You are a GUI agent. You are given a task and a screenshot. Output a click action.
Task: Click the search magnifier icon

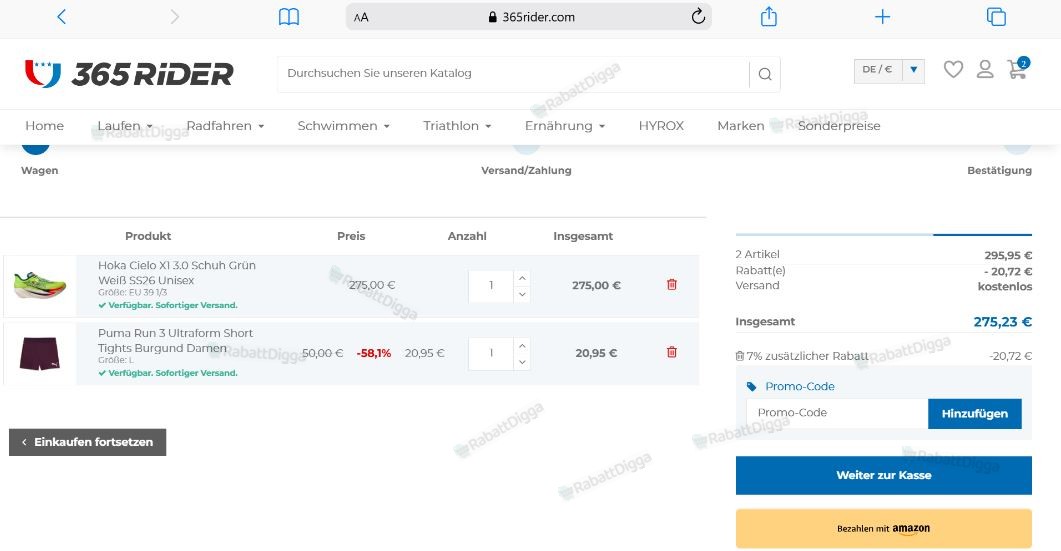click(765, 74)
